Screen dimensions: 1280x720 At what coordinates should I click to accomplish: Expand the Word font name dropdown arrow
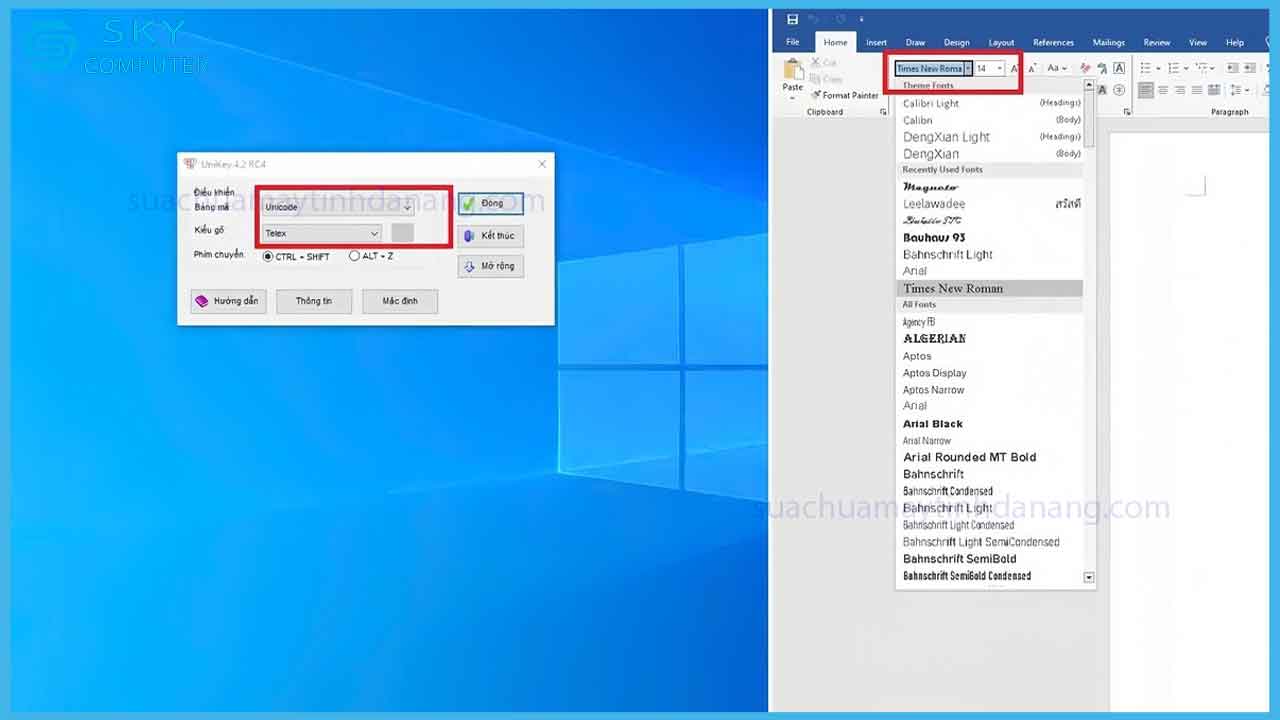coord(968,68)
